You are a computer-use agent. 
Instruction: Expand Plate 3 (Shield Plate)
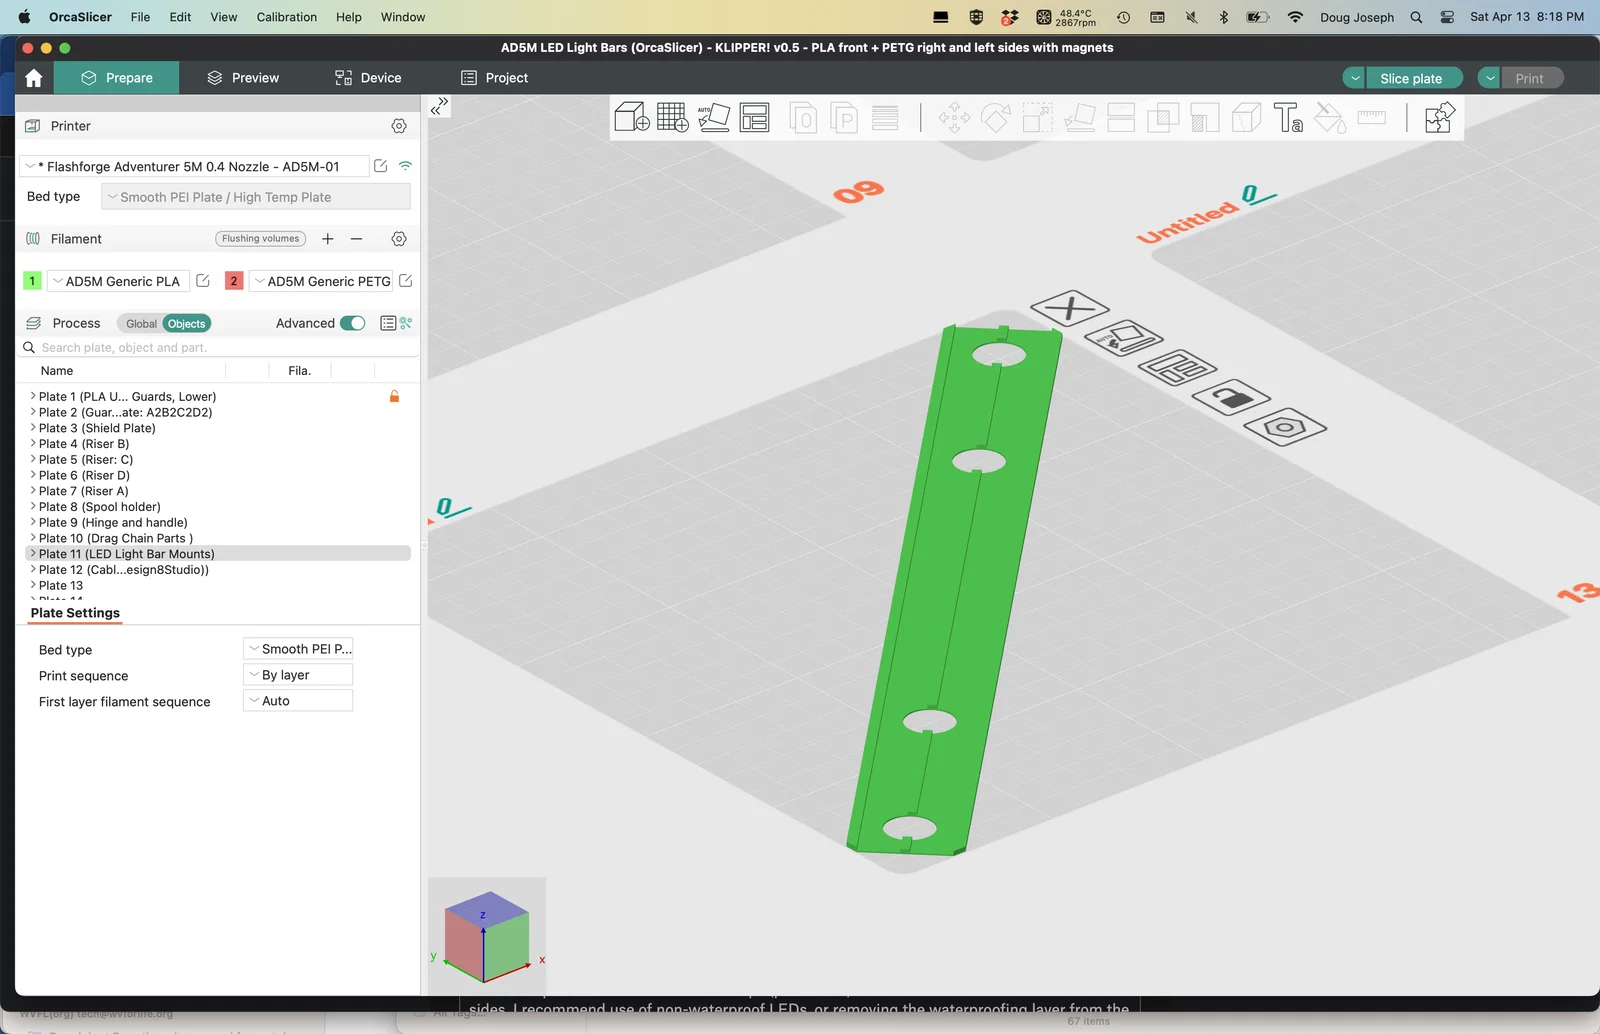coord(33,427)
